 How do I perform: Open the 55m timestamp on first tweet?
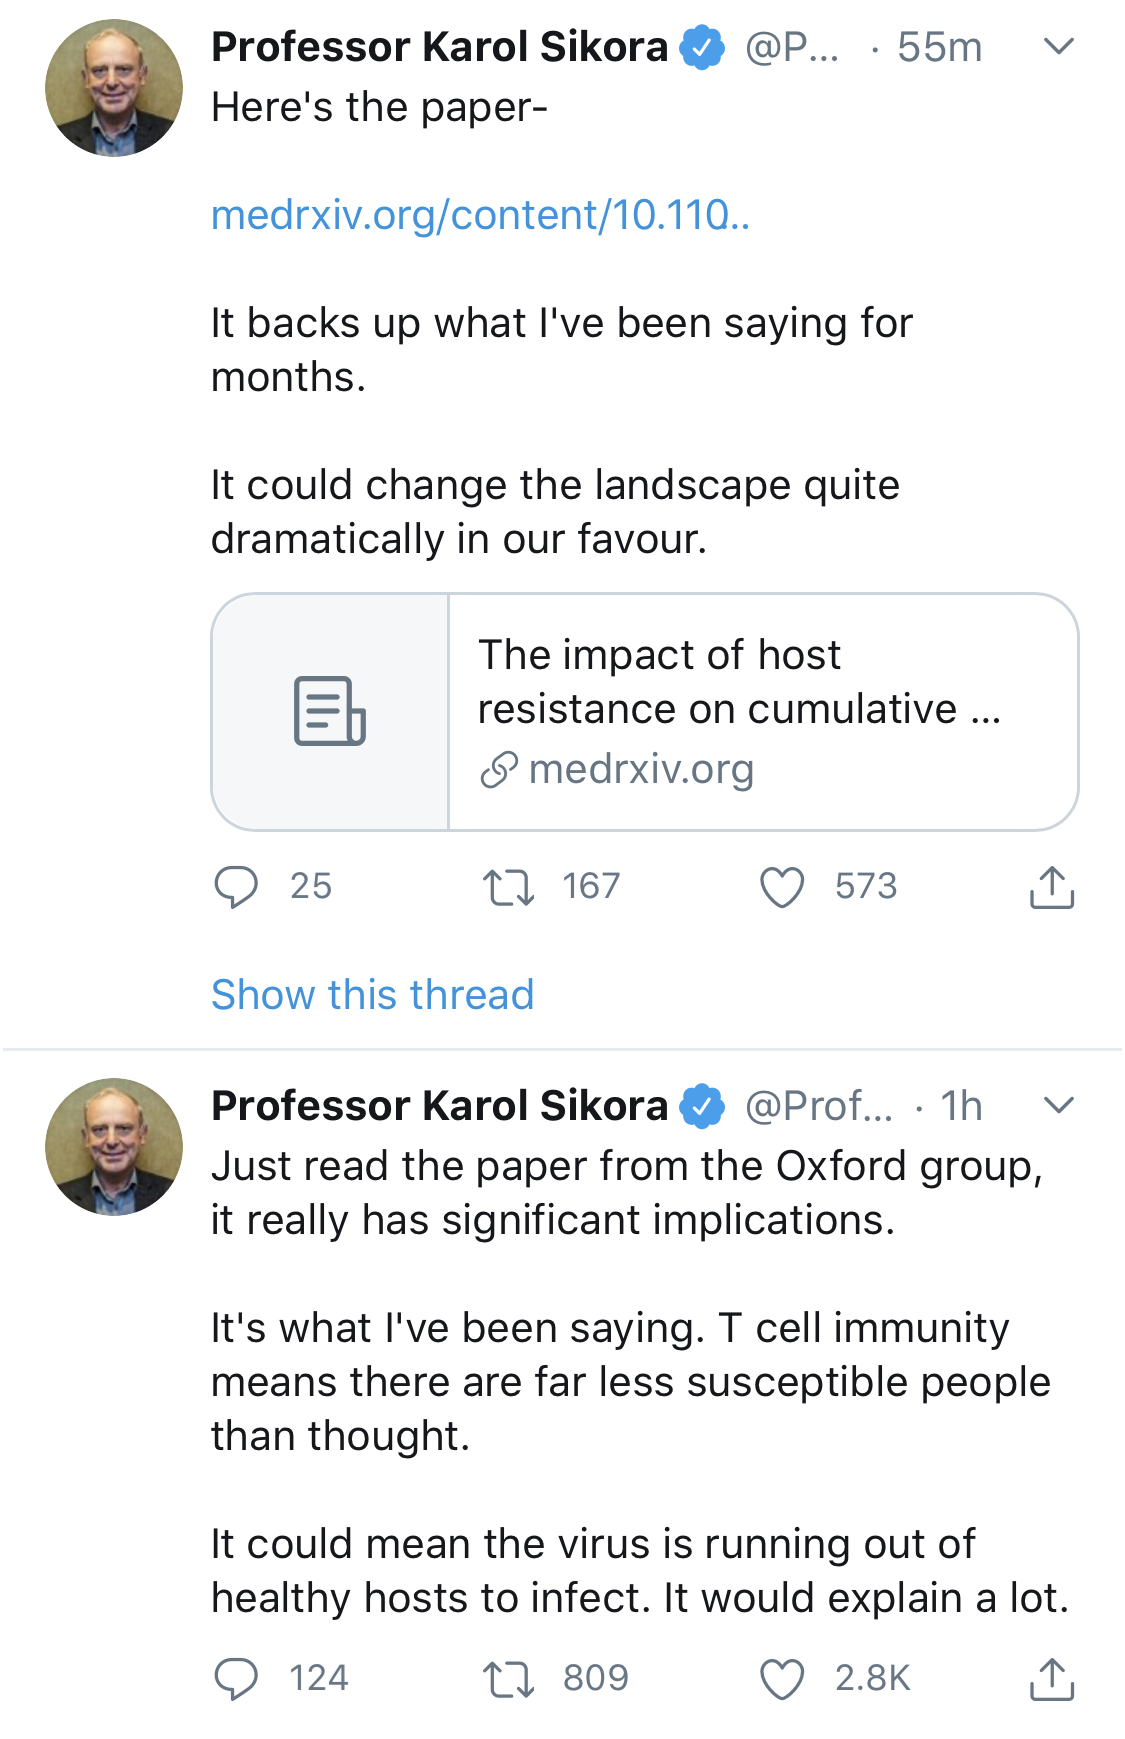939,47
